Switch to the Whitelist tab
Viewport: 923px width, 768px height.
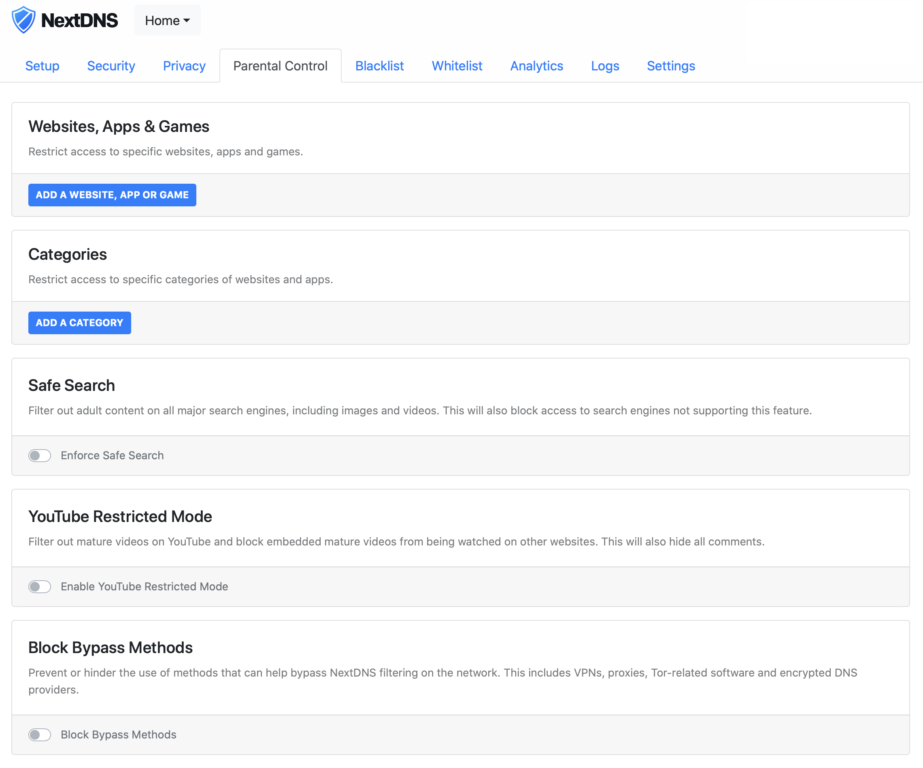[457, 66]
